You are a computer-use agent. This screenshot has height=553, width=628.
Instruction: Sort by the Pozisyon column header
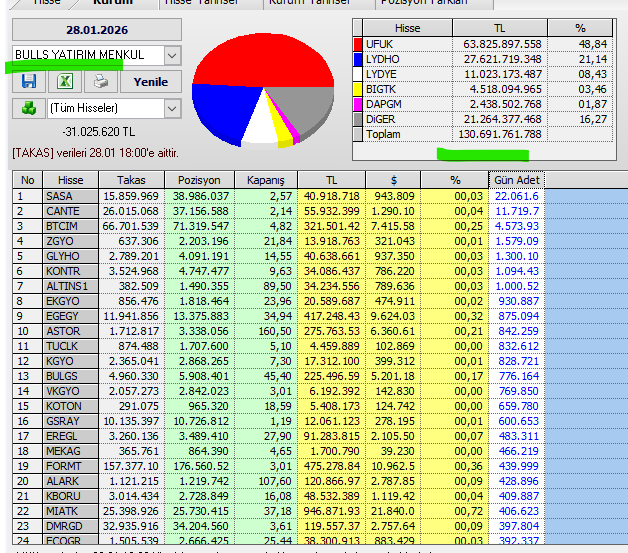click(x=199, y=180)
